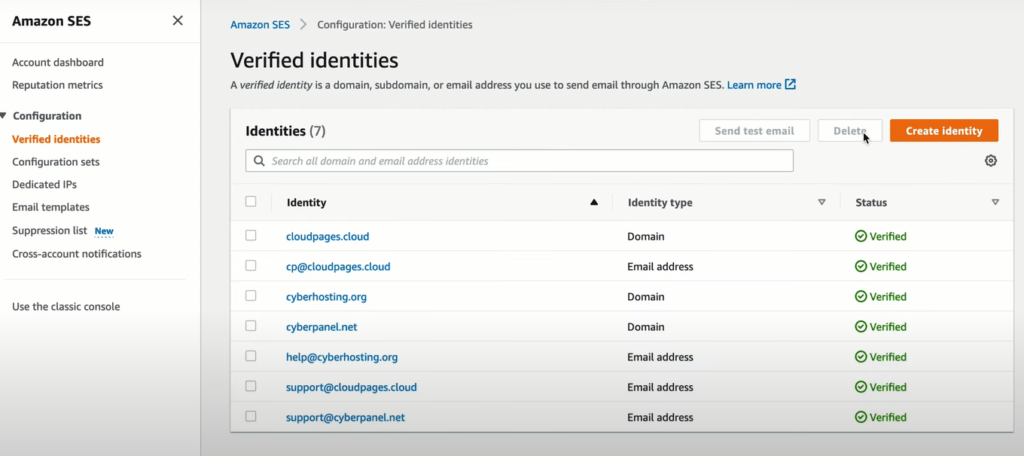Open Configuration sets in sidebar
This screenshot has height=456, width=1024.
(x=56, y=162)
